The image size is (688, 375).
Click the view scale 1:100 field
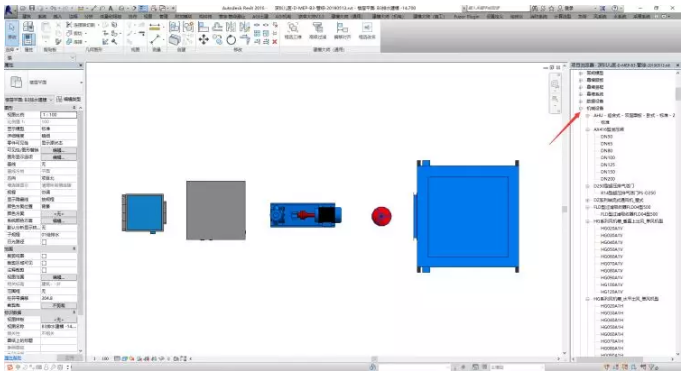point(59,114)
